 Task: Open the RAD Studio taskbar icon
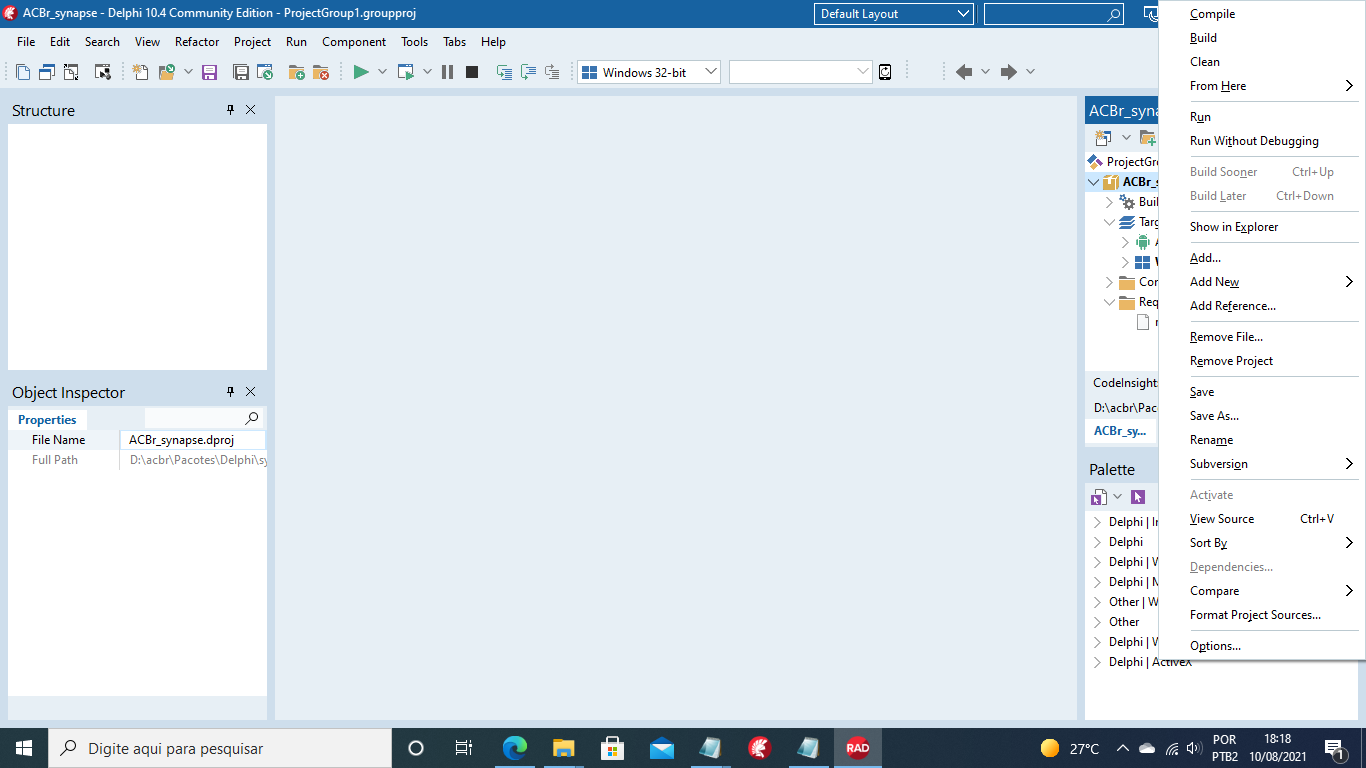click(x=857, y=748)
